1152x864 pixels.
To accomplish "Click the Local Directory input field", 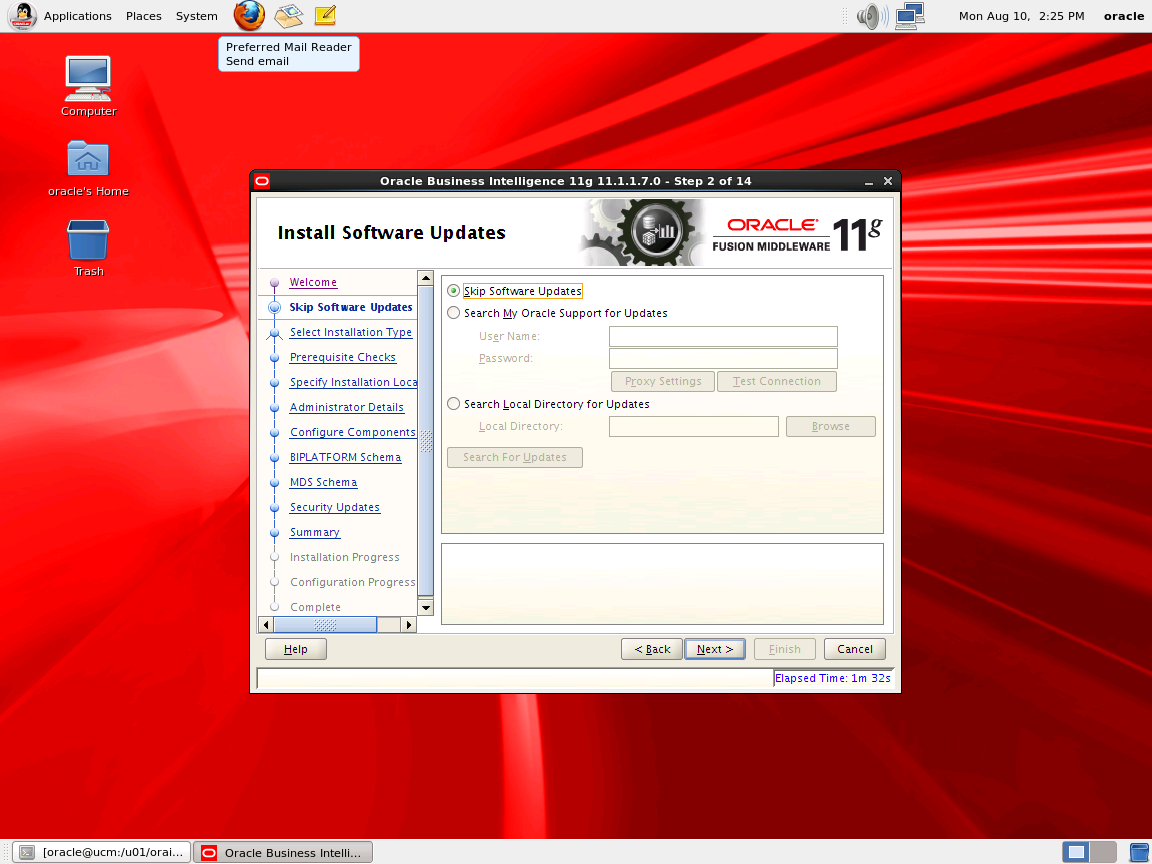I will 694,426.
